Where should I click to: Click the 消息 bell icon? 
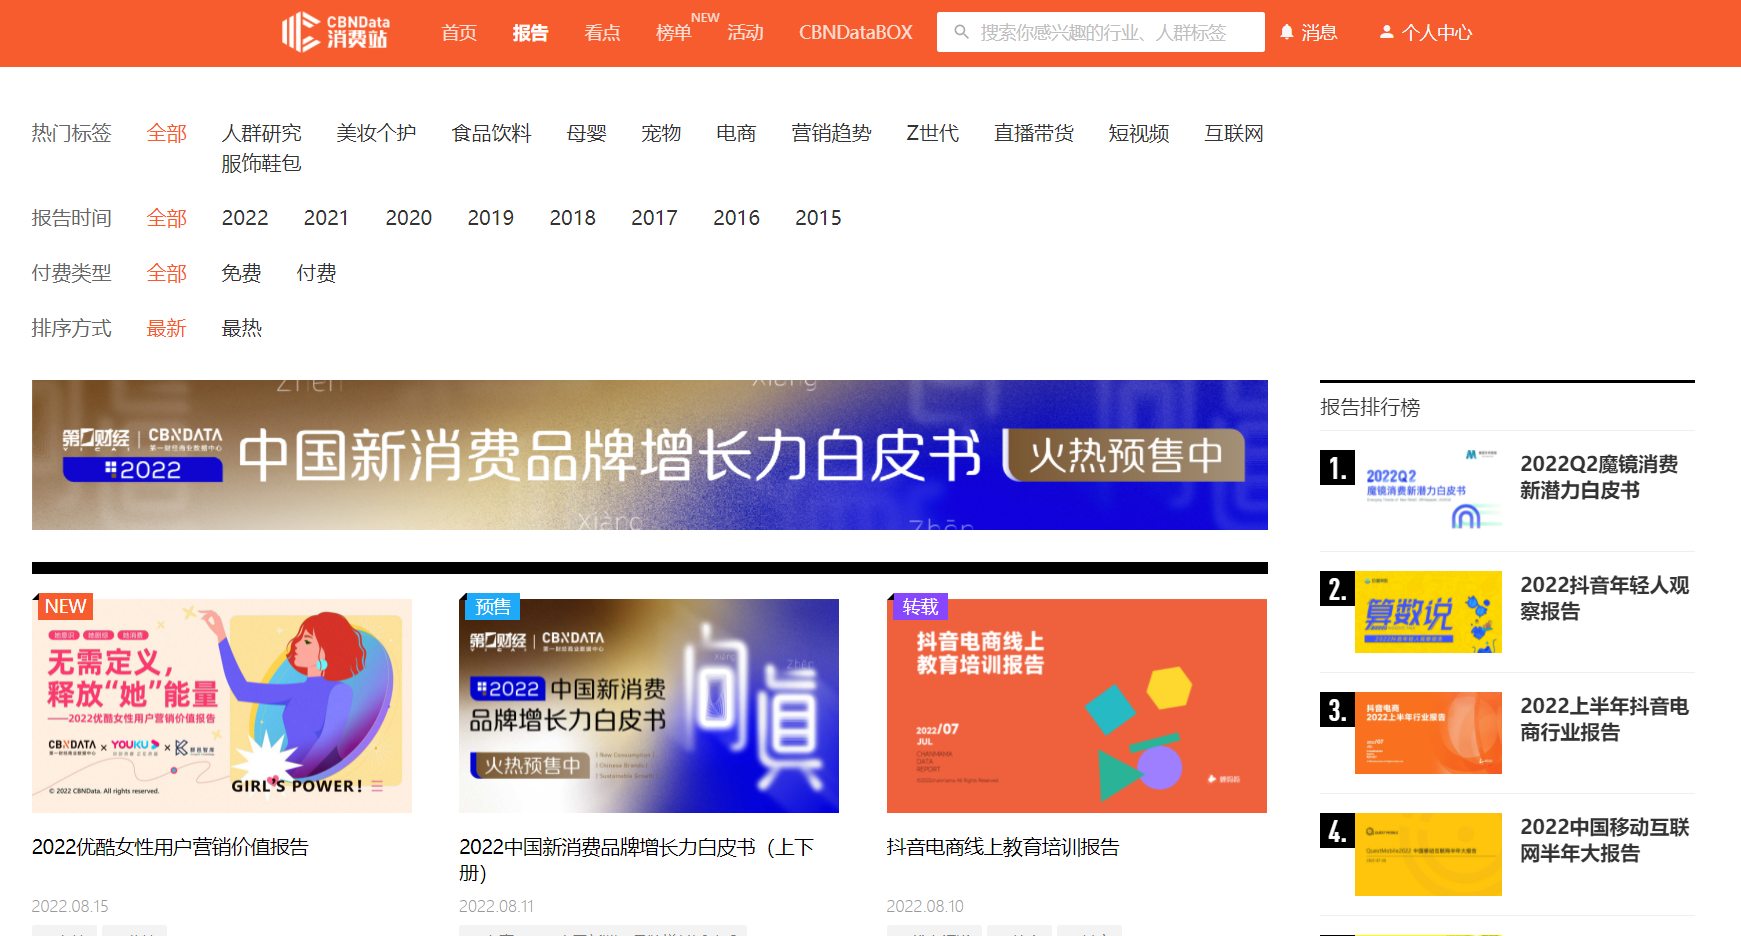pos(1287,32)
